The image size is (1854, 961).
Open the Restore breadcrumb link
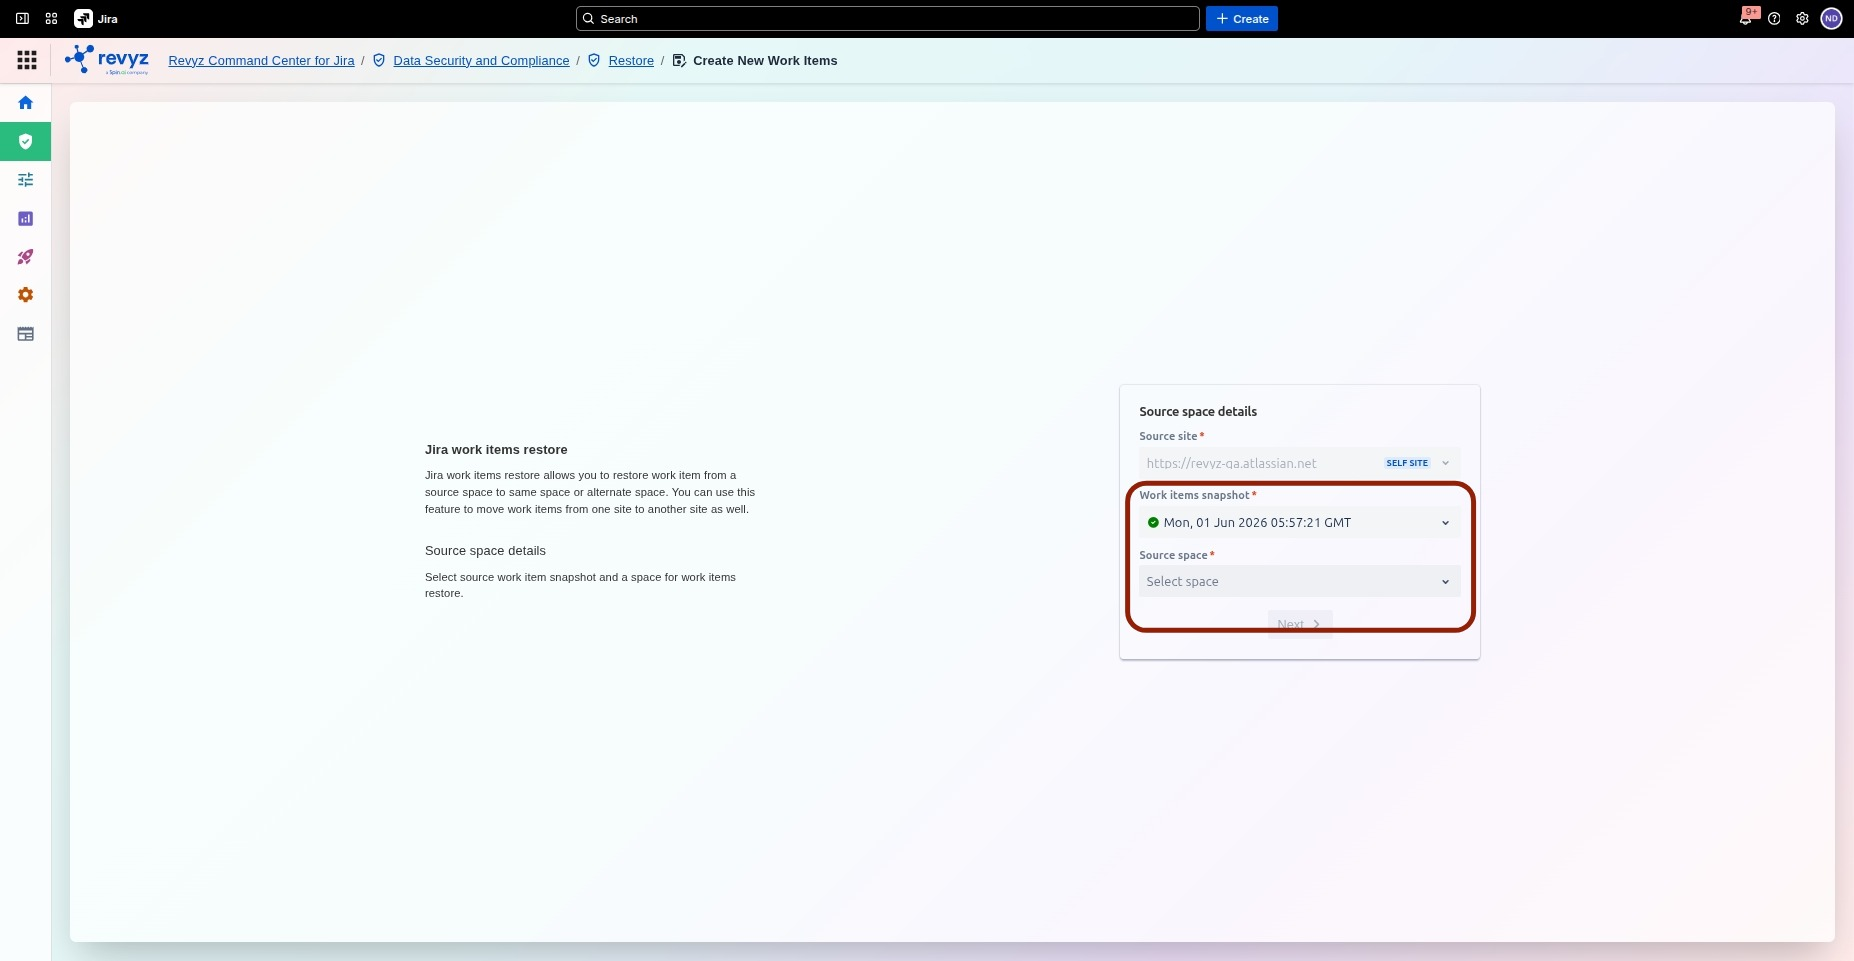tap(631, 61)
